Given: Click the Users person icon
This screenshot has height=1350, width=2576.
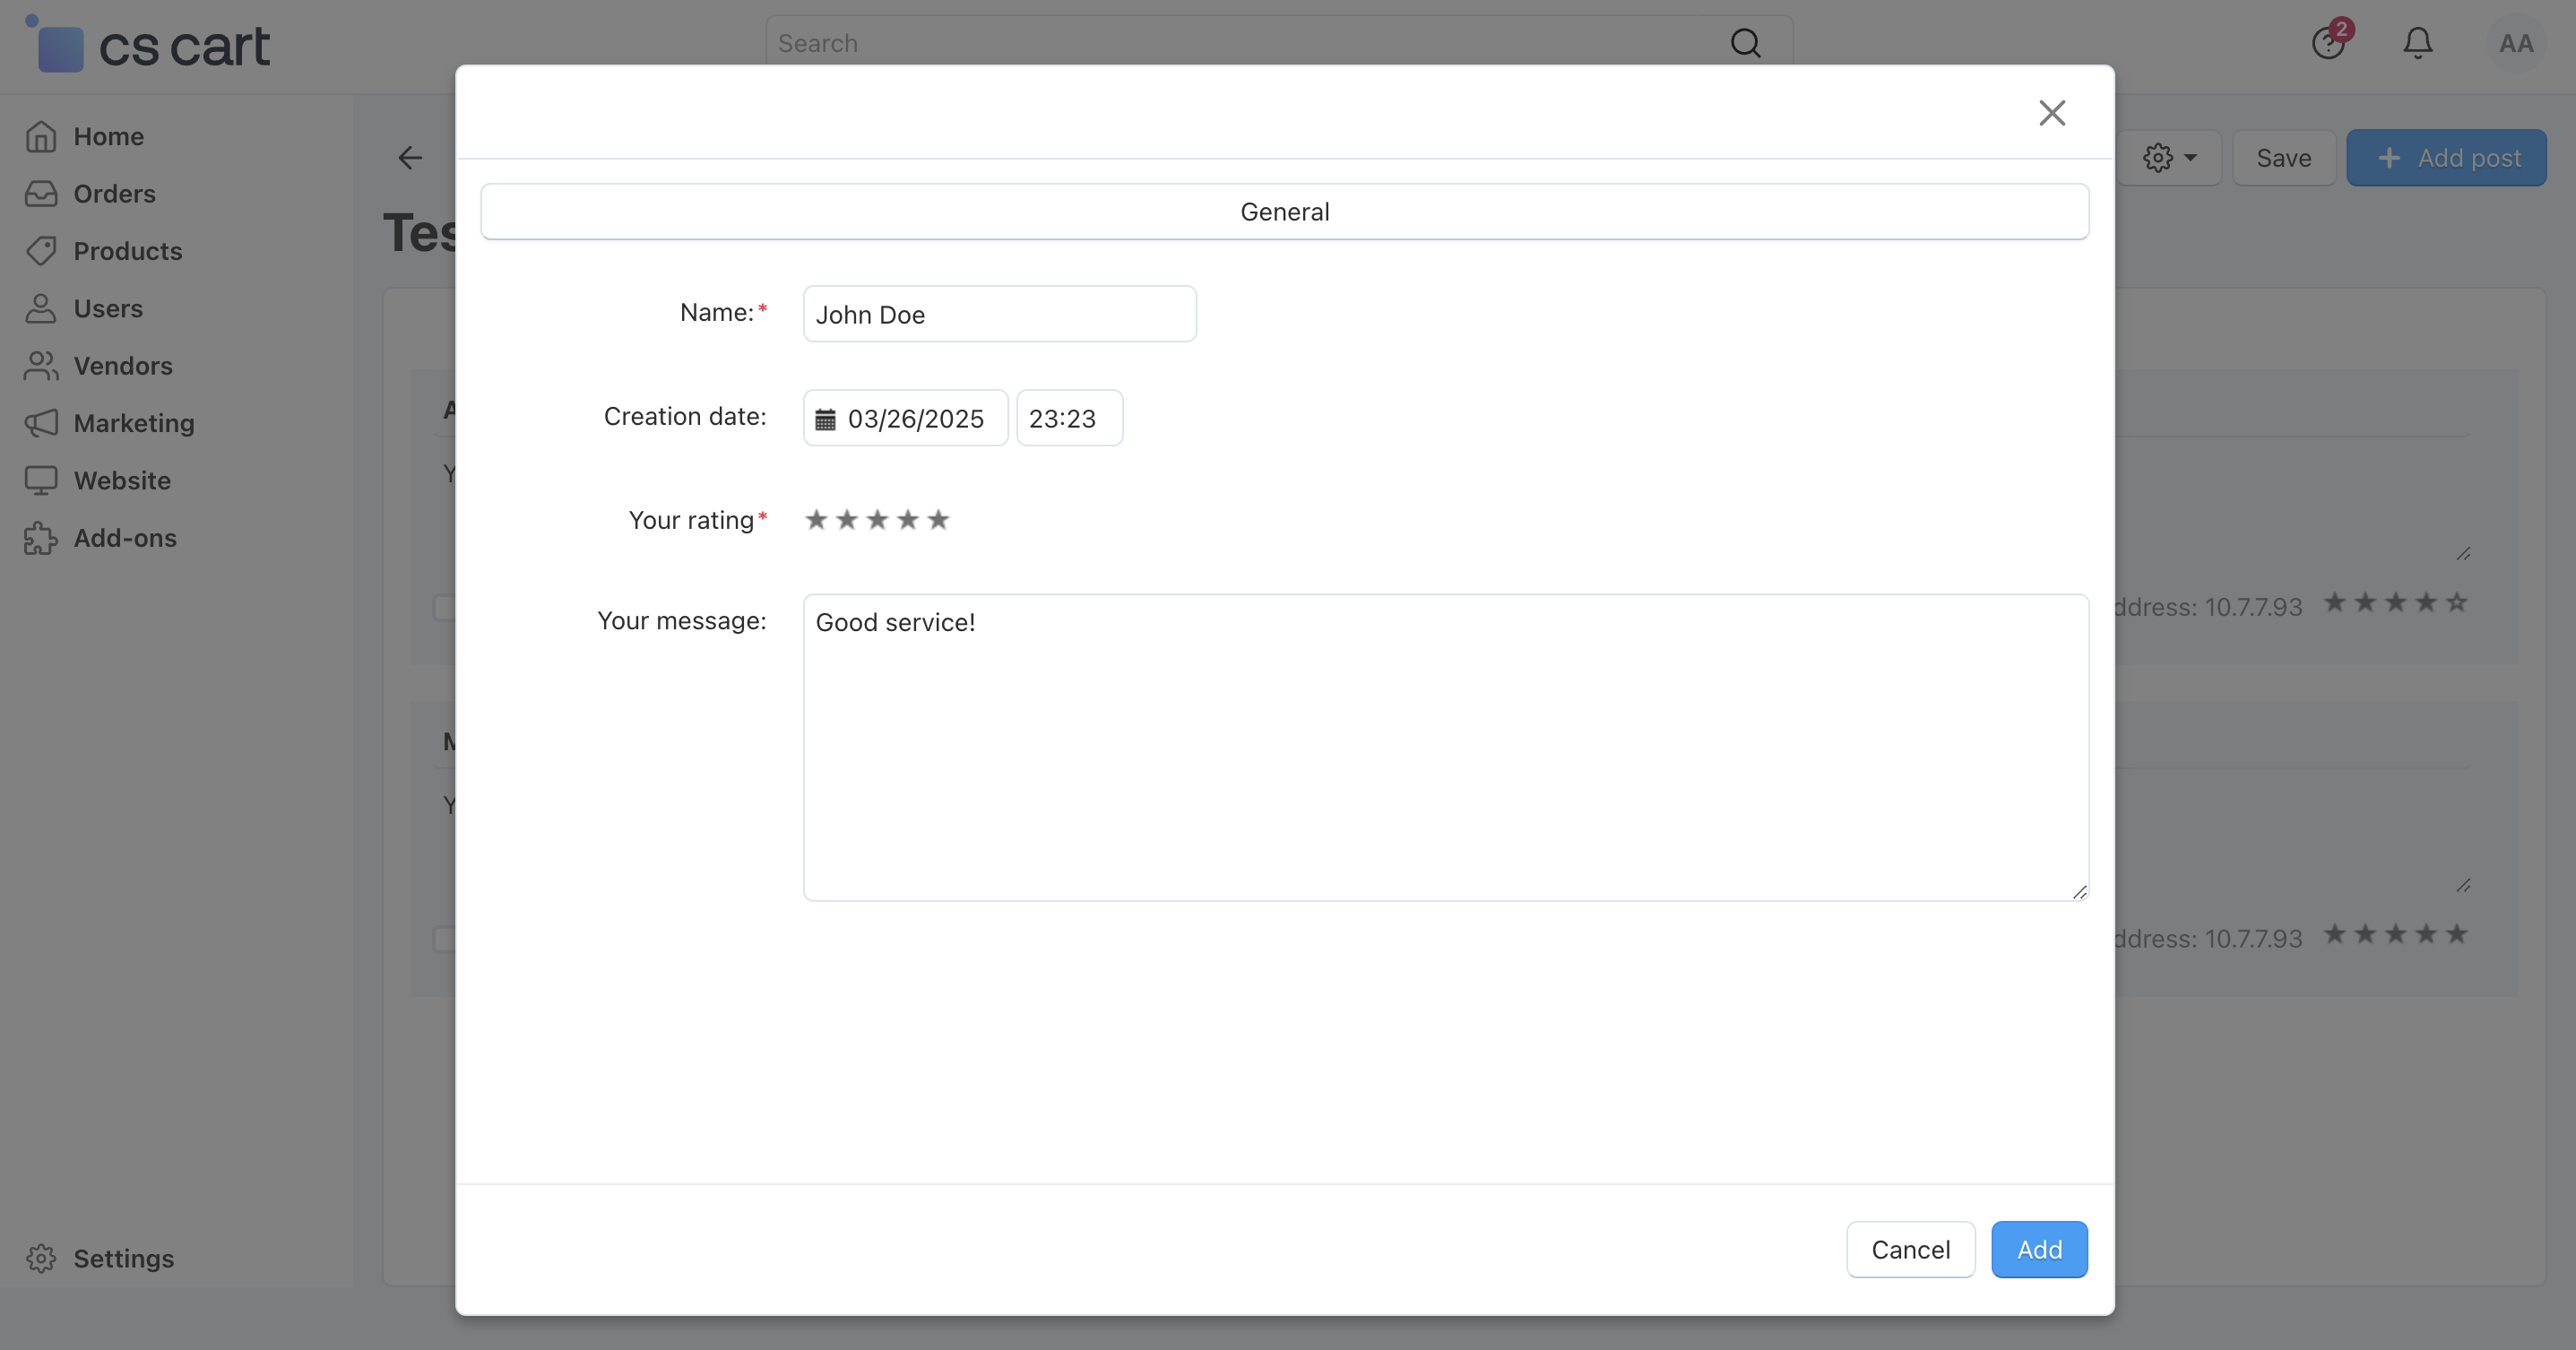Looking at the screenshot, I should [41, 308].
